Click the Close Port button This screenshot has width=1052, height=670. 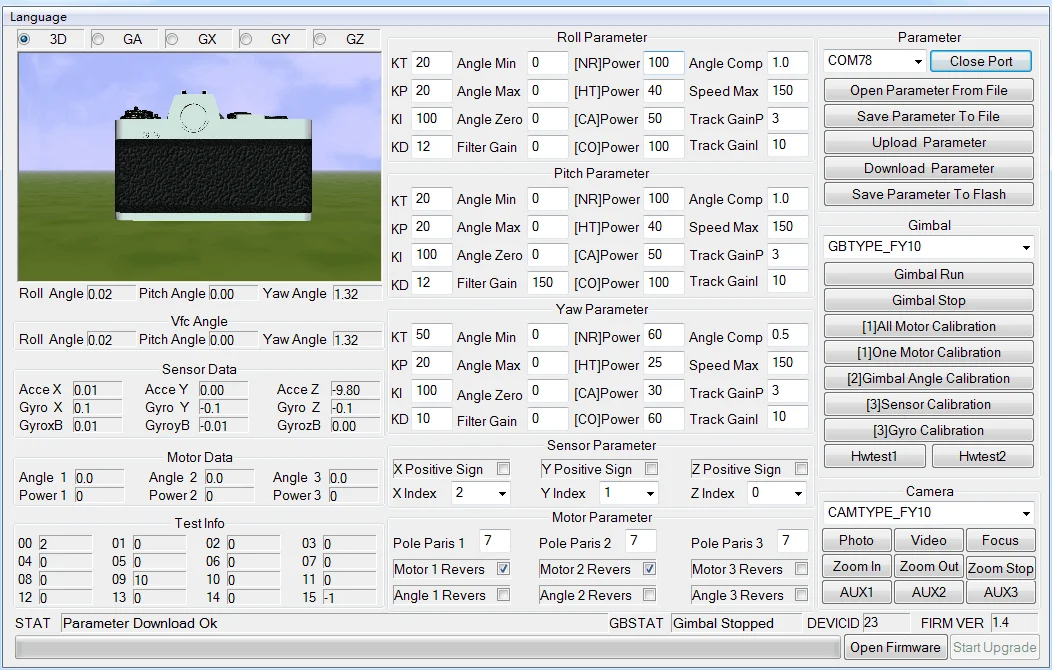click(x=981, y=61)
